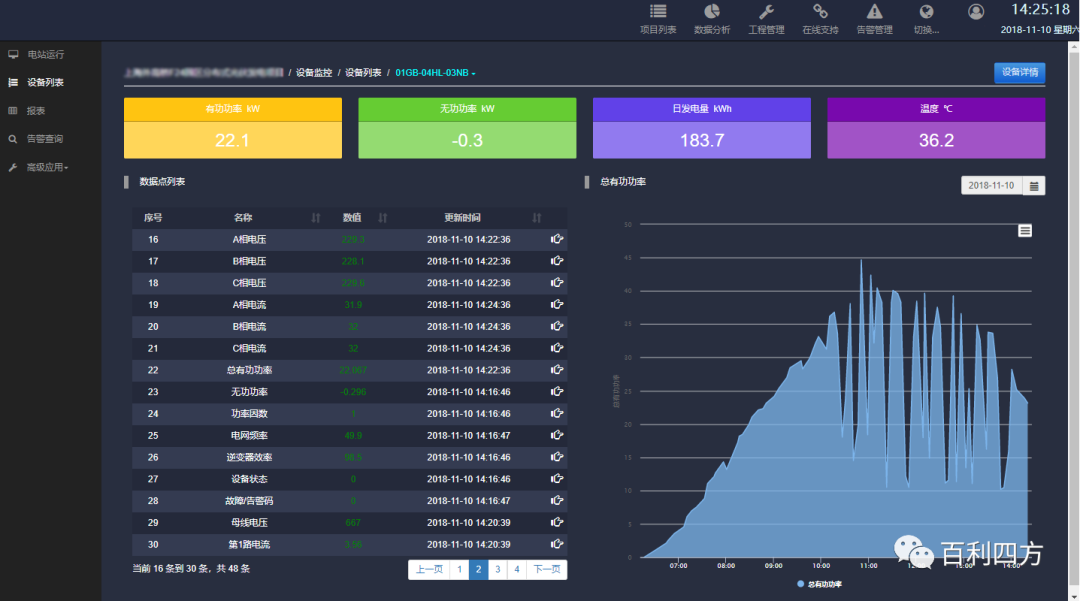Click the action icon for 故障/告警码 row
This screenshot has width=1080, height=601.
(557, 500)
